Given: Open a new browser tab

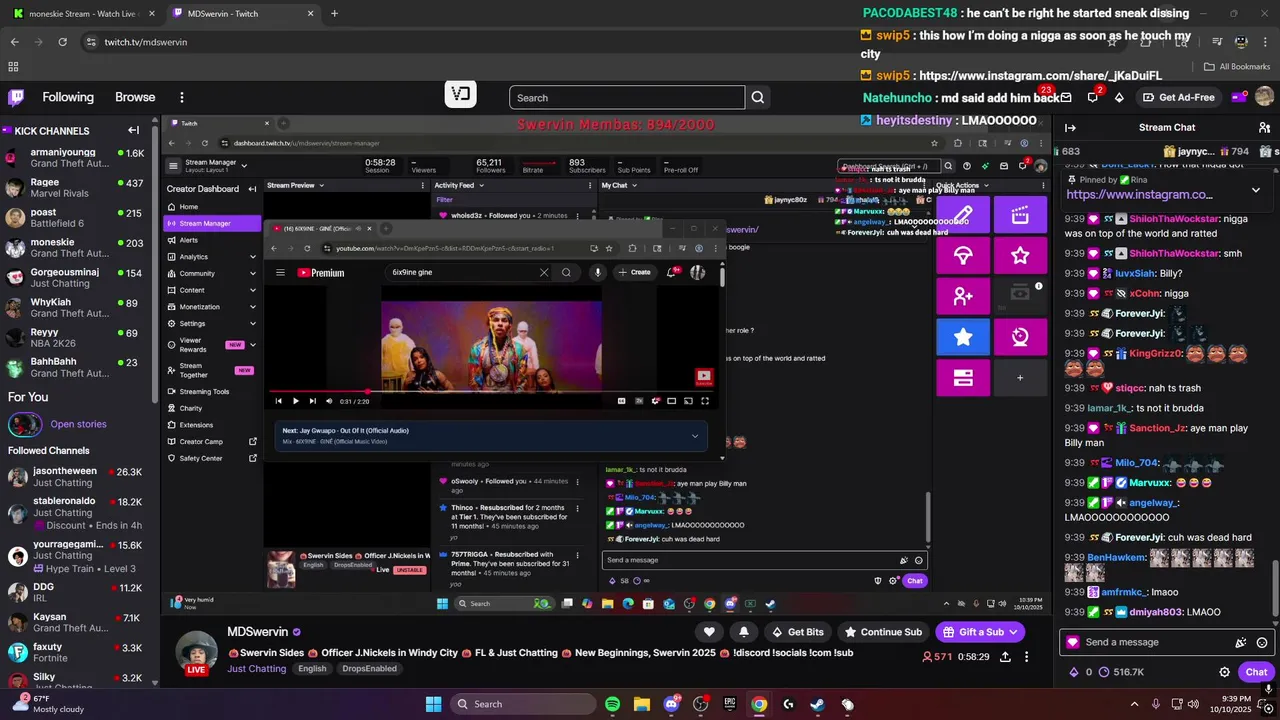Looking at the screenshot, I should click(334, 14).
